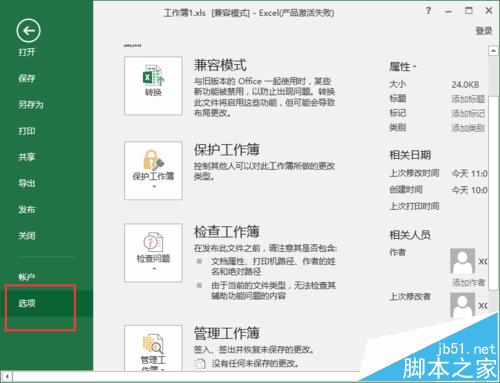Open the 帐户 account page

(x=27, y=277)
